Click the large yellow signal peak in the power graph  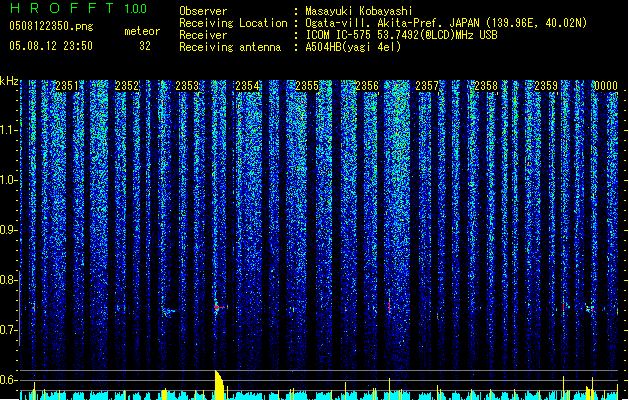[x=219, y=384]
